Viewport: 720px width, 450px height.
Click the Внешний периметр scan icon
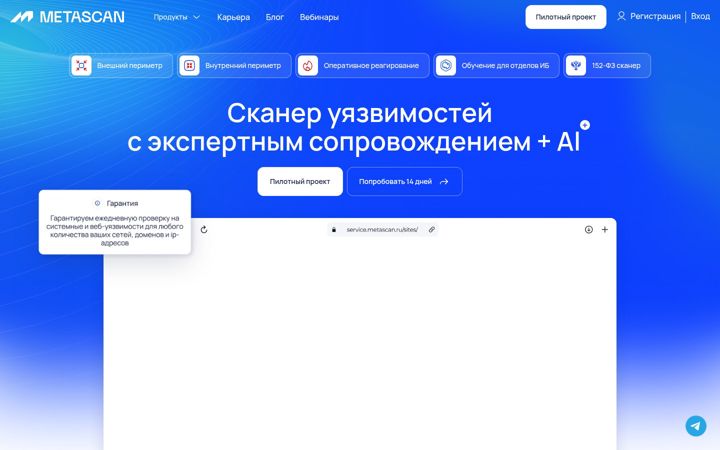coord(81,65)
